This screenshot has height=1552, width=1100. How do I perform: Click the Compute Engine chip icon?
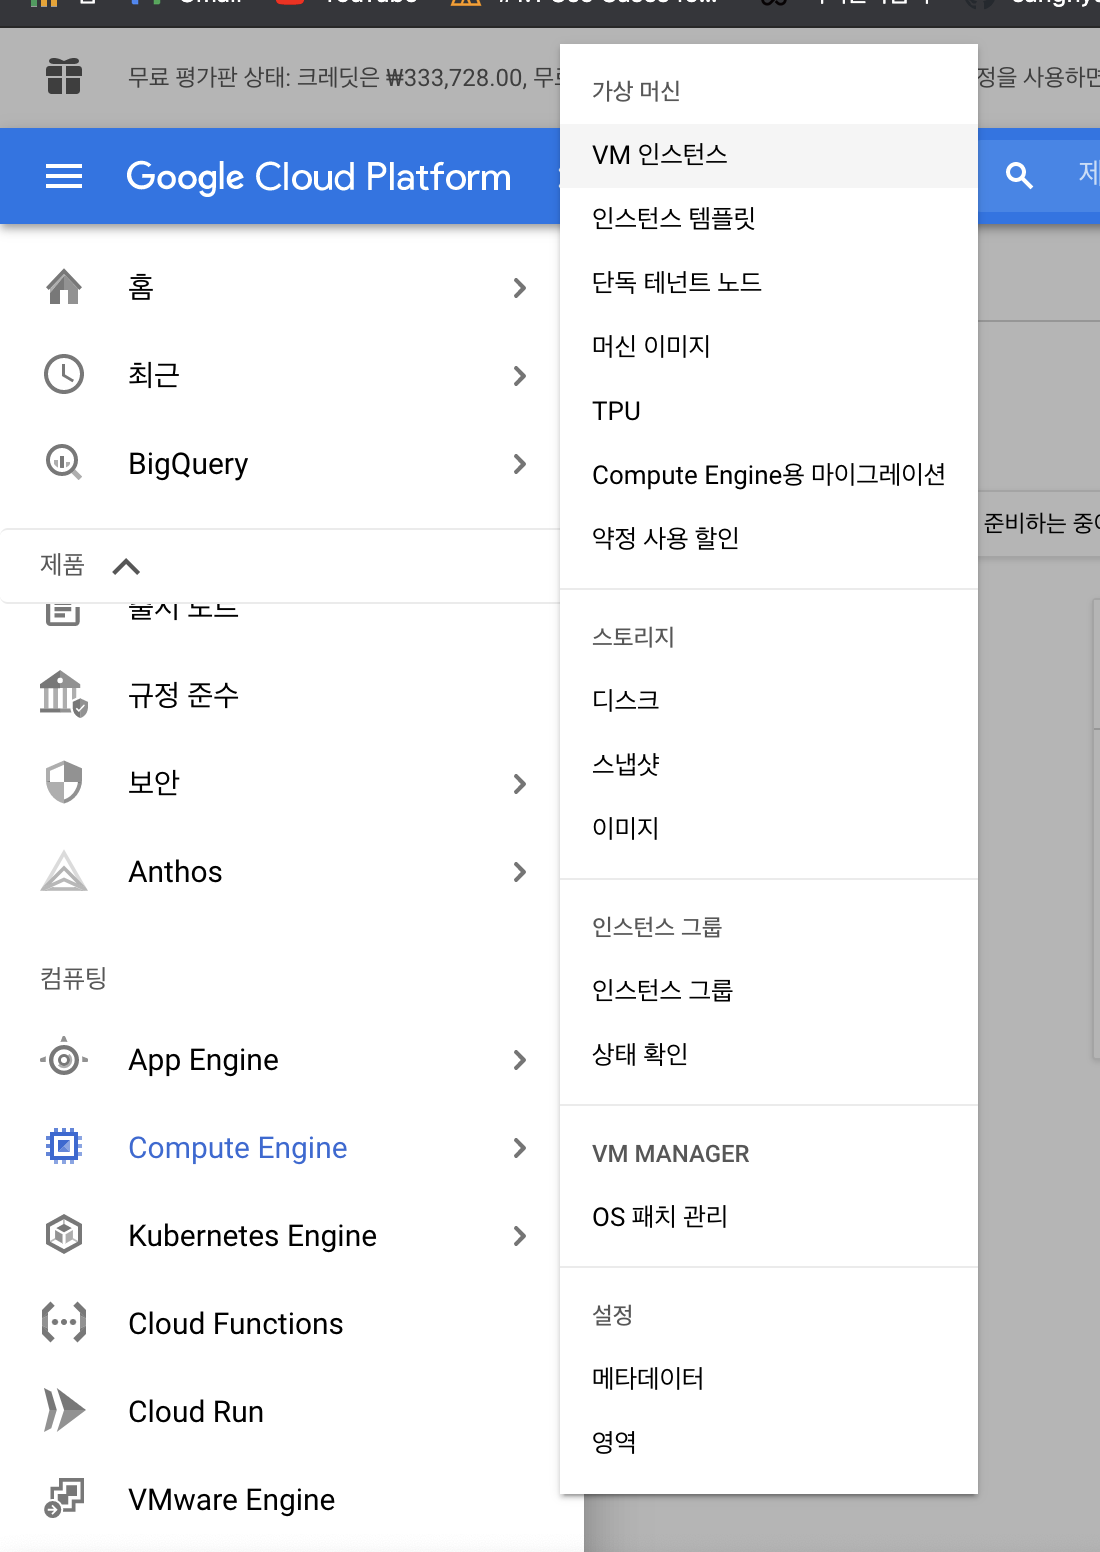(x=64, y=1146)
